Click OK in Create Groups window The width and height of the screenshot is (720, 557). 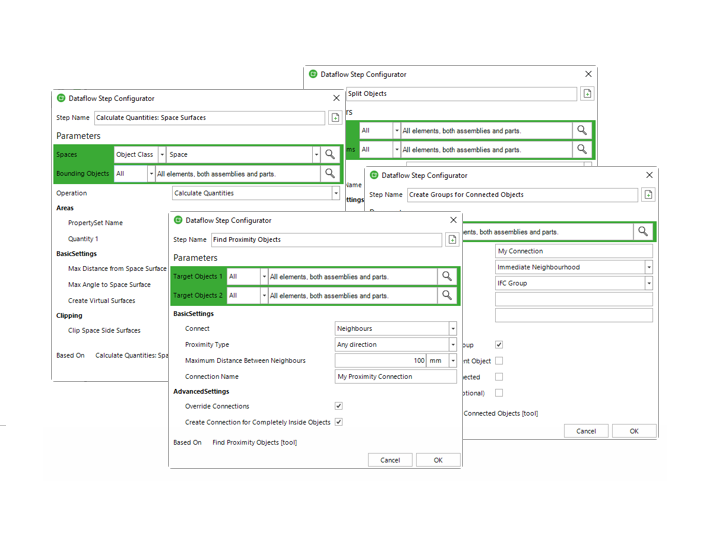point(634,431)
